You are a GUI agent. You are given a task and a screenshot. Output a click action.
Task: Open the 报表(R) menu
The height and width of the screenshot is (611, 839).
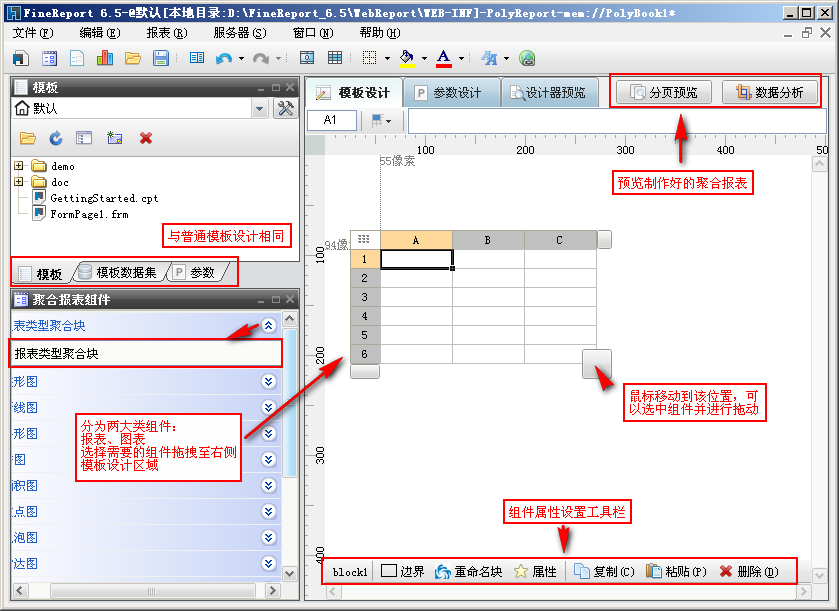pyautogui.click(x=167, y=33)
